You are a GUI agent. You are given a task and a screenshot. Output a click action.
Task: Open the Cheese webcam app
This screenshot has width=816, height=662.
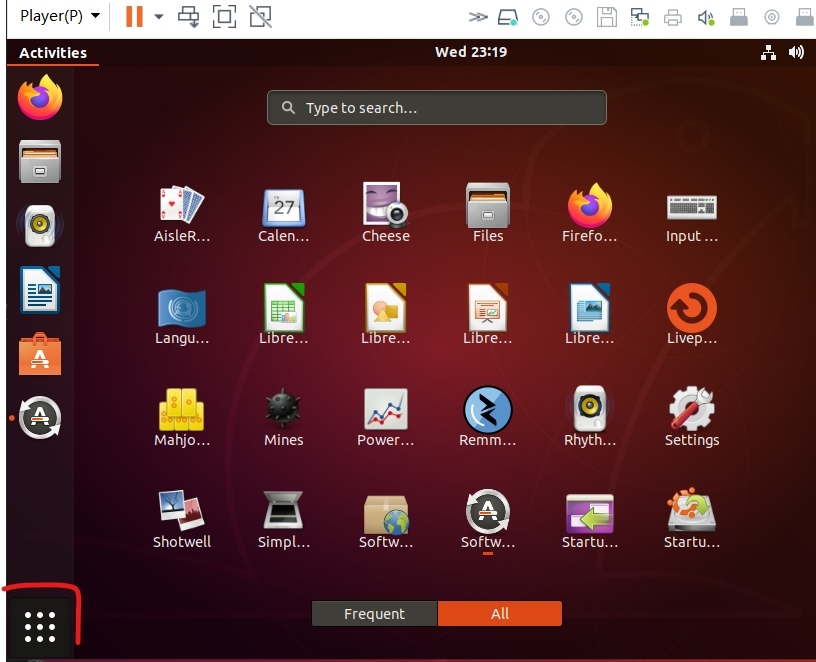point(385,206)
